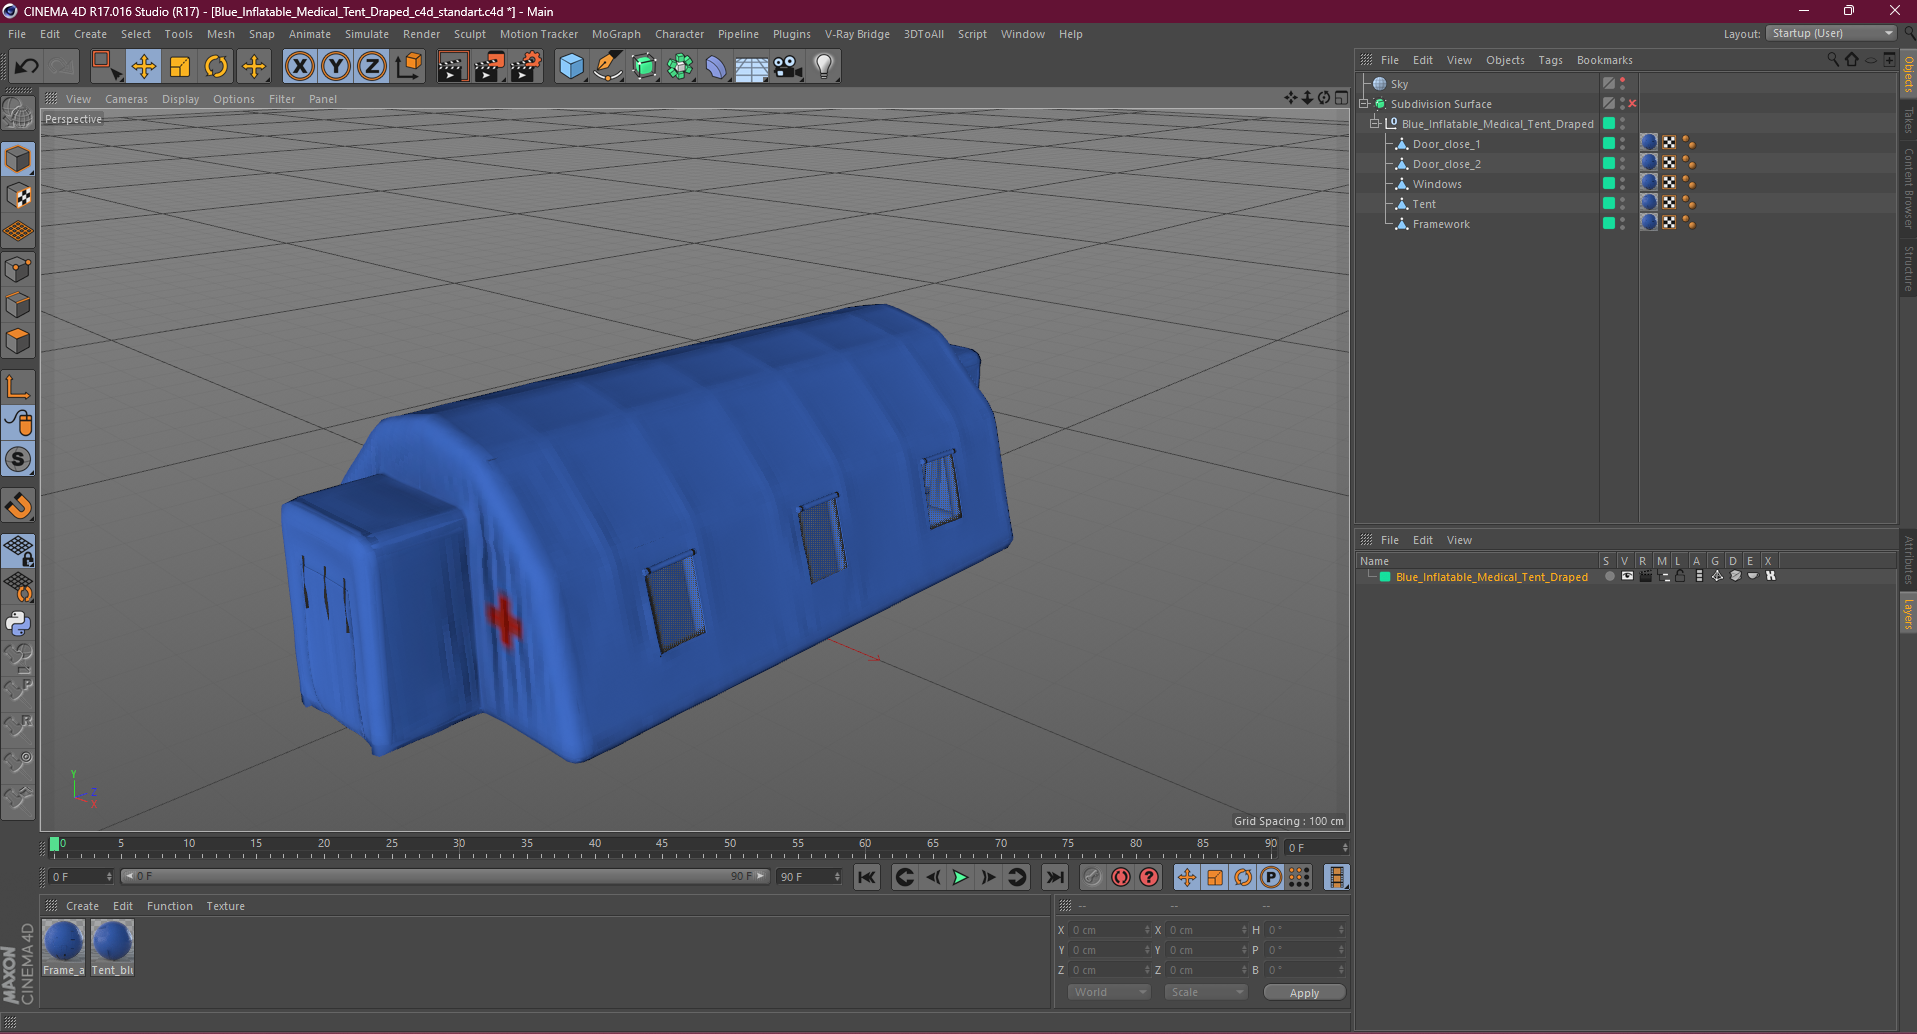Screen dimensions: 1917x1034
Task: Select the Tent_blue material swatch
Action: tap(112, 947)
